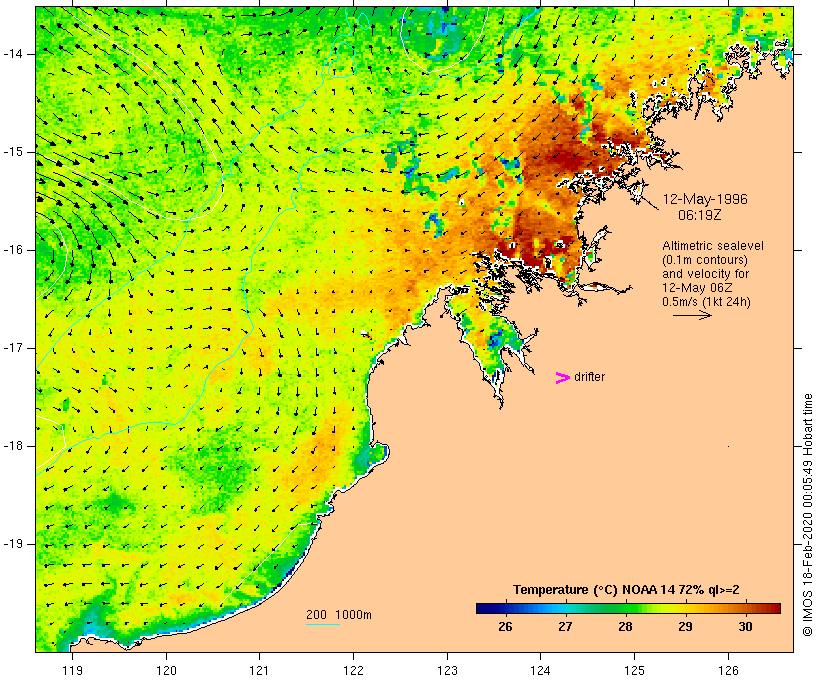Click latitude axis label '-17'
Image resolution: width=820 pixels, height=680 pixels.
coord(13,348)
